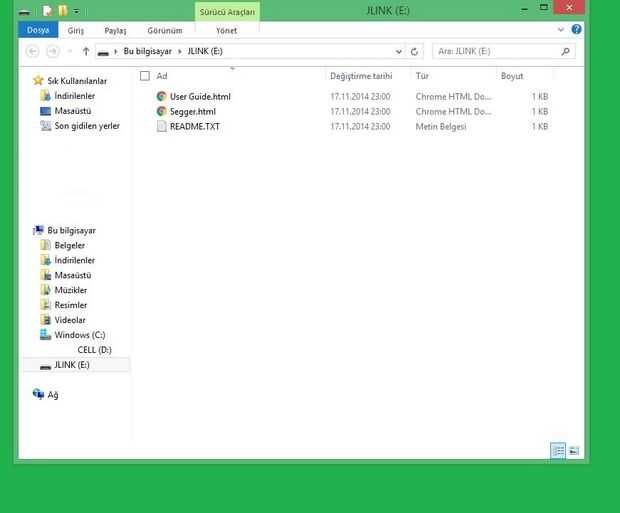Sort by the Tür column header
The height and width of the screenshot is (513, 620).
(422, 76)
